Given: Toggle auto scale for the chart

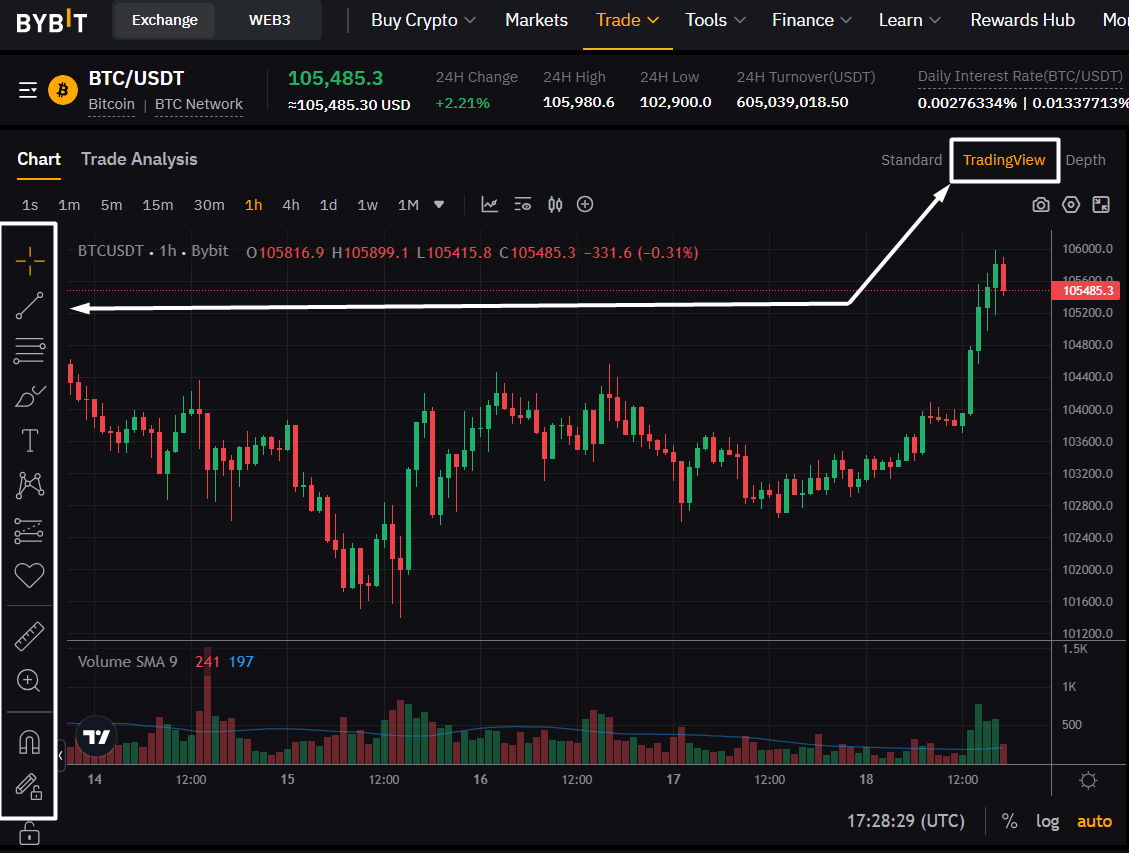Looking at the screenshot, I should (x=1094, y=821).
